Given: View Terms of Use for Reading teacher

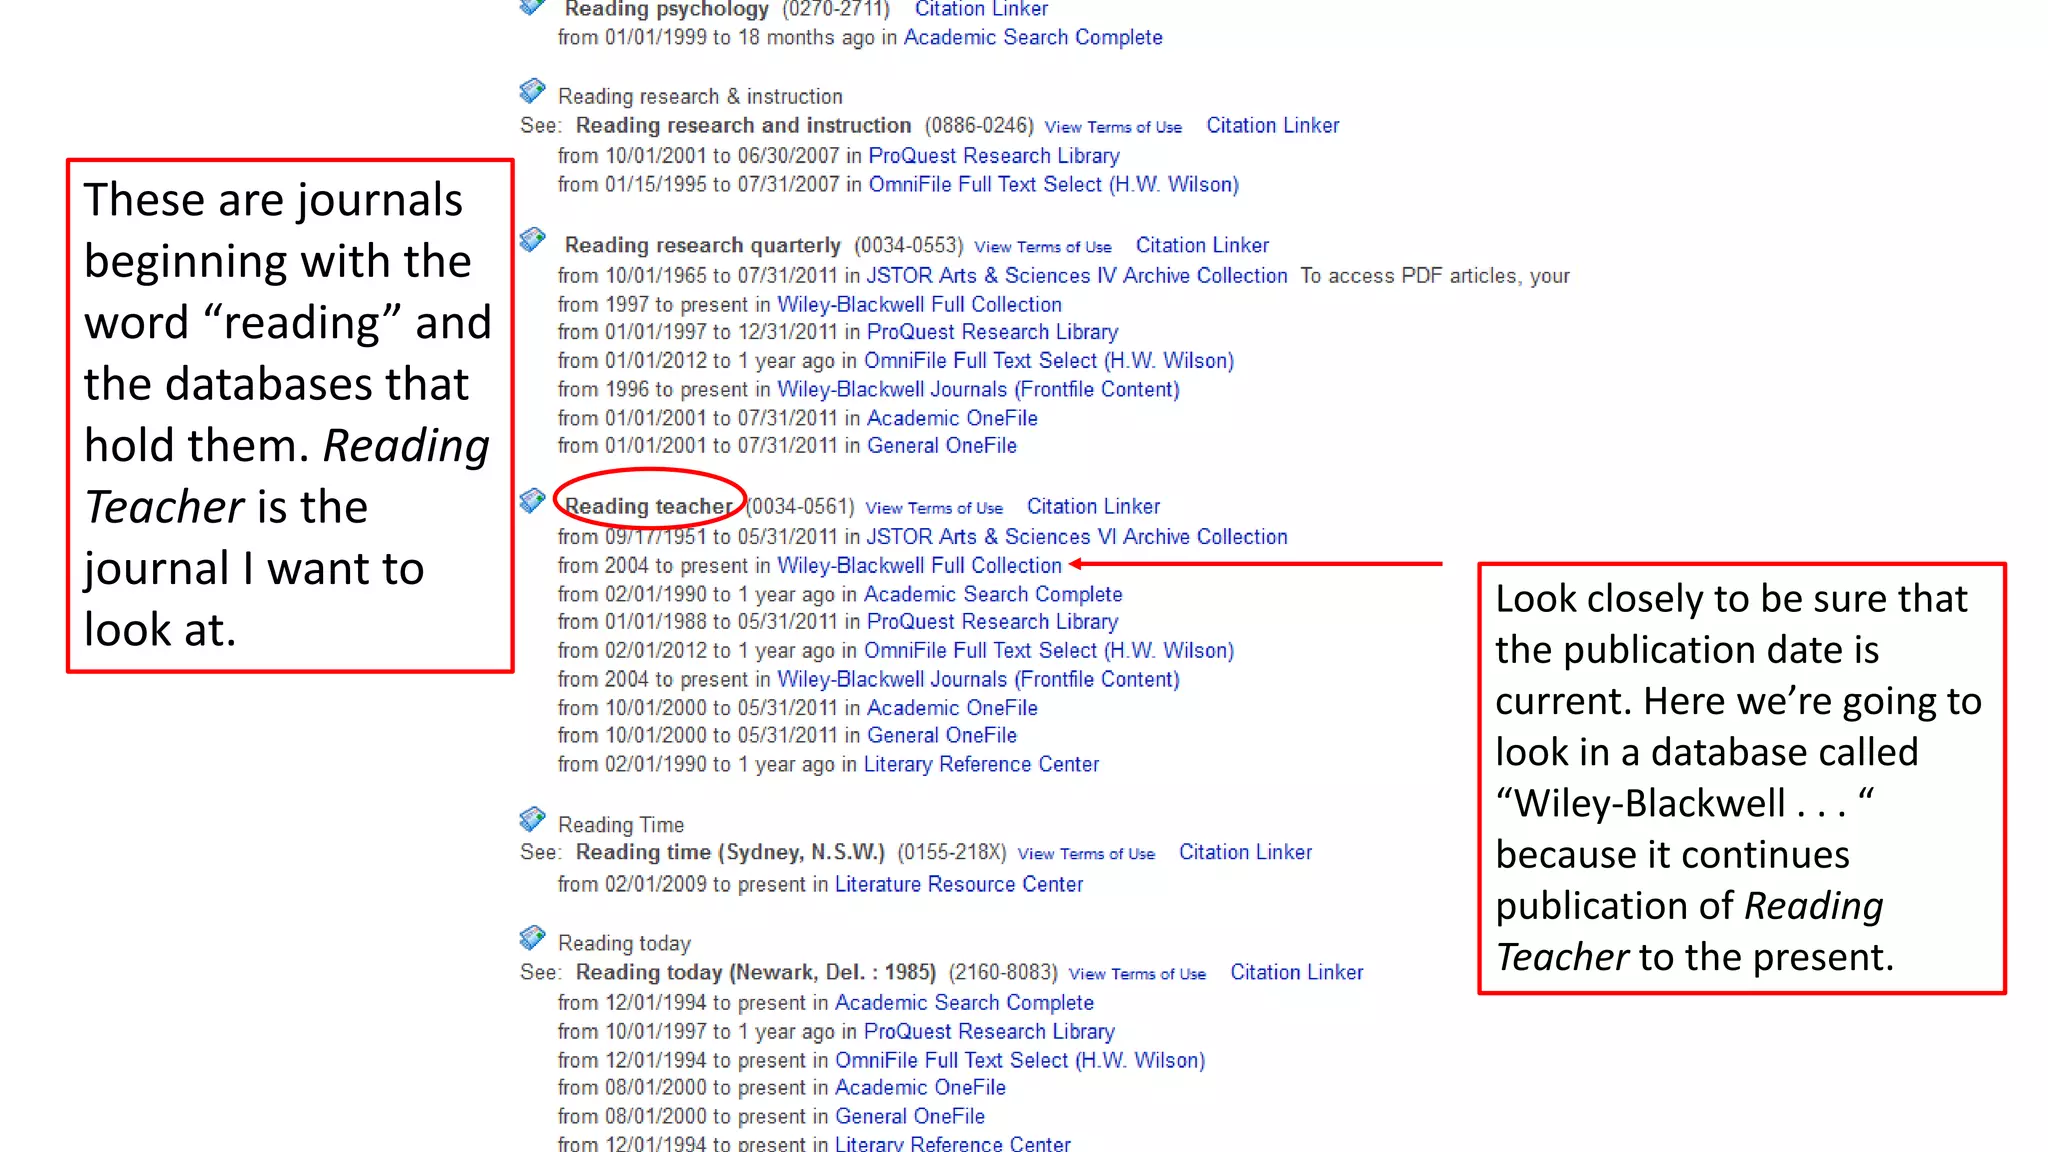Looking at the screenshot, I should [x=933, y=508].
